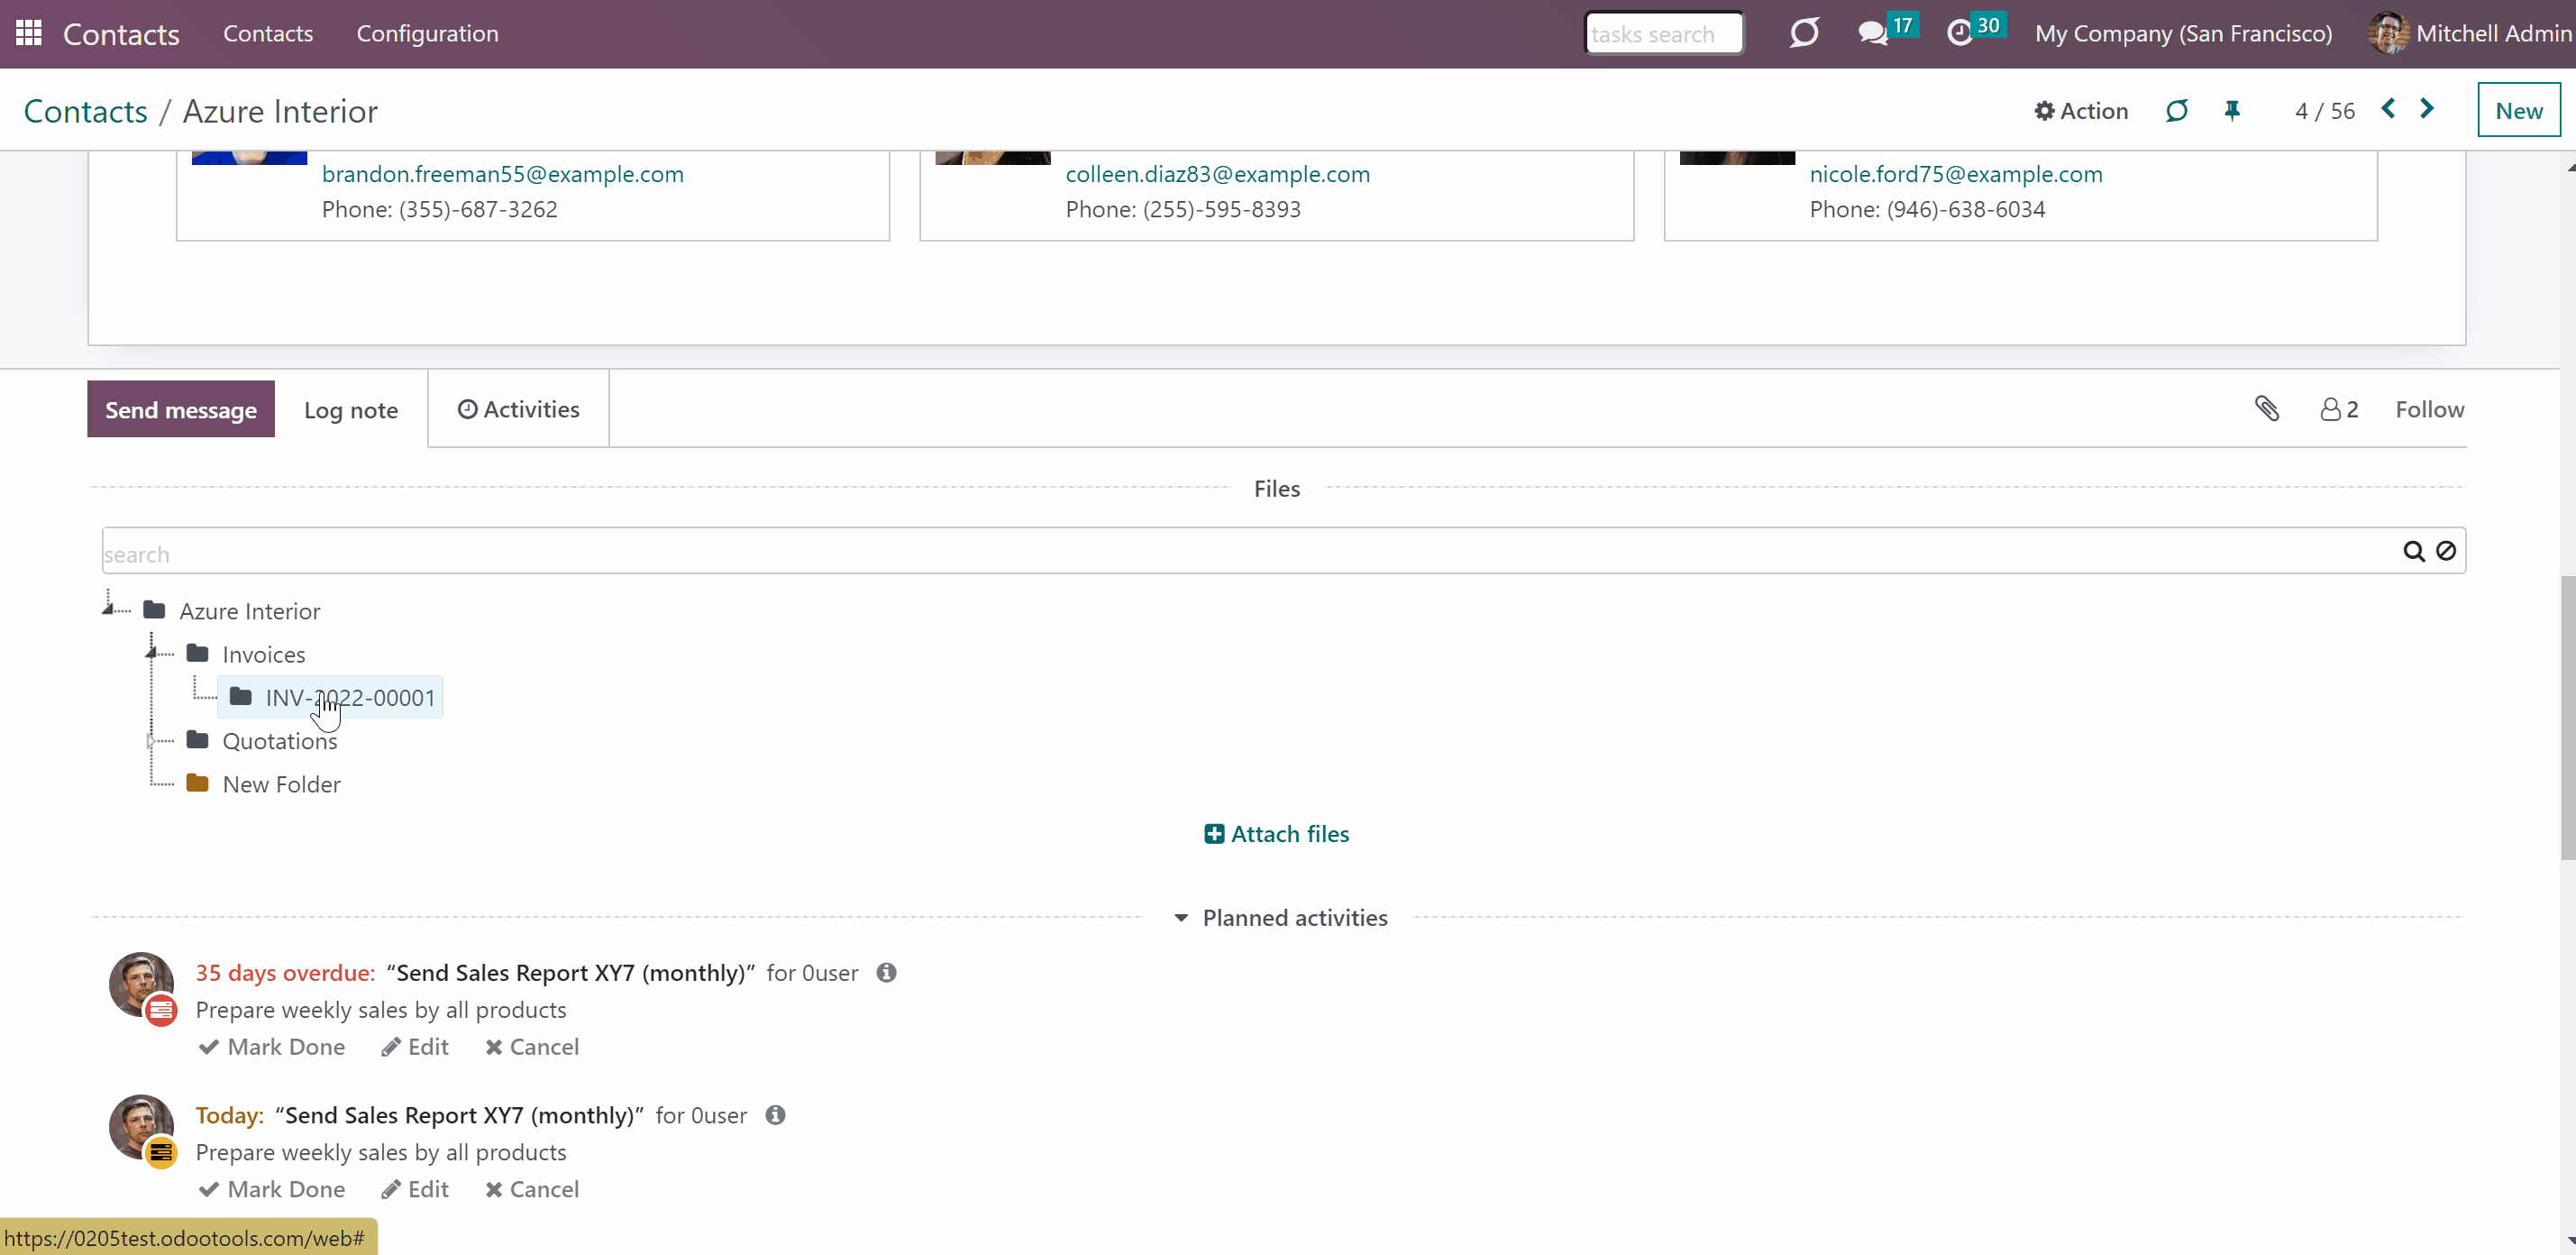The width and height of the screenshot is (2576, 1255).
Task: Open the Activities tab
Action: [x=518, y=409]
